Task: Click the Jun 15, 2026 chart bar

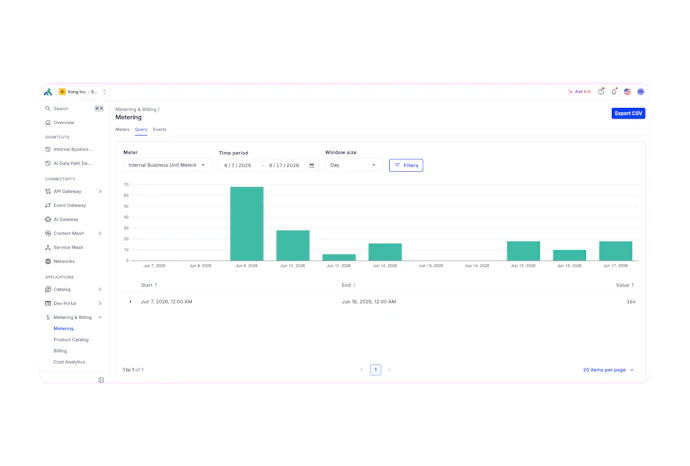Action: point(523,251)
